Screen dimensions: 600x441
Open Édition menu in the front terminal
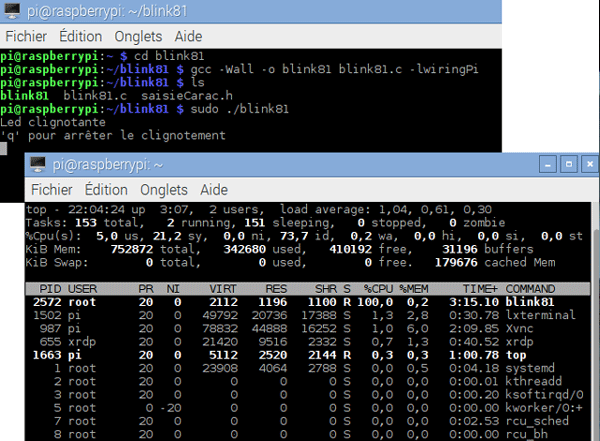(x=106, y=189)
